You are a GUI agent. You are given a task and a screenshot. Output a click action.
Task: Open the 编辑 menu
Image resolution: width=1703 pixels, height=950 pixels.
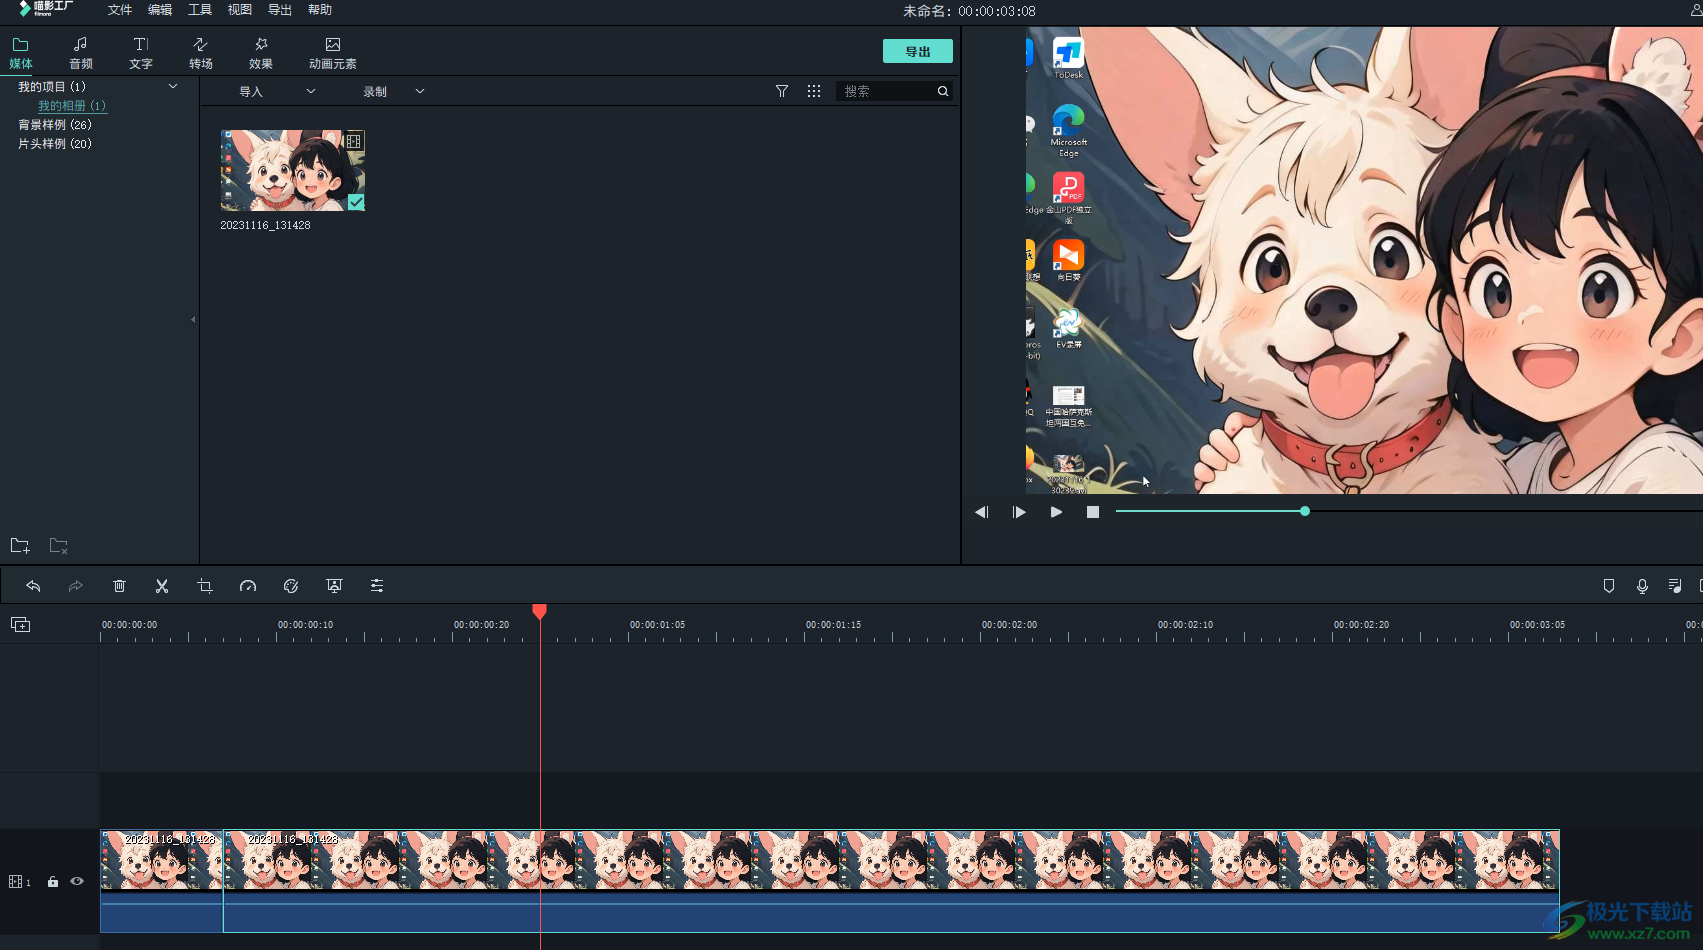[160, 10]
